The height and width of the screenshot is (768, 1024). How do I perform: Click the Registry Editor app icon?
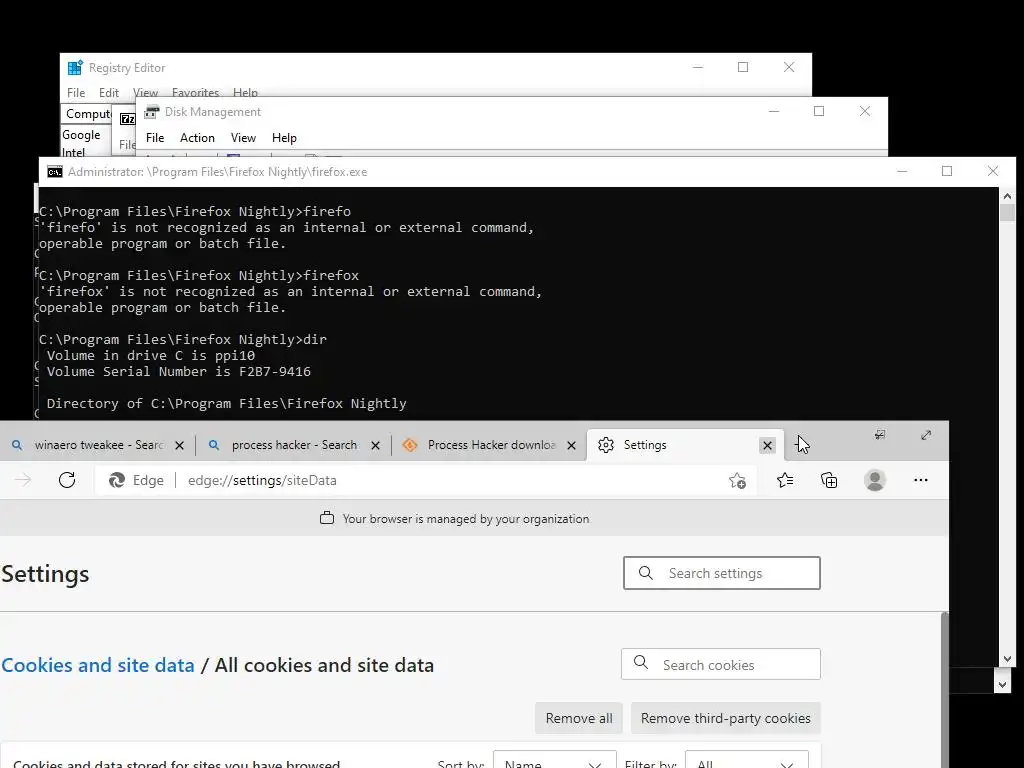pyautogui.click(x=75, y=67)
